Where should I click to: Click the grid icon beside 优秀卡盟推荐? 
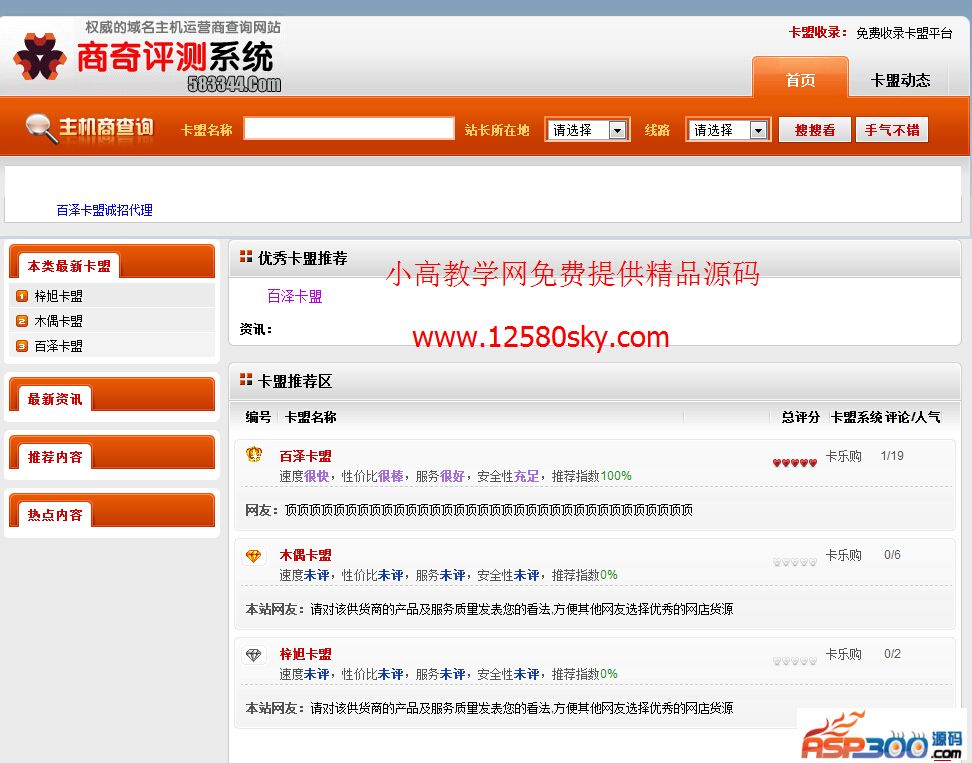coord(246,257)
